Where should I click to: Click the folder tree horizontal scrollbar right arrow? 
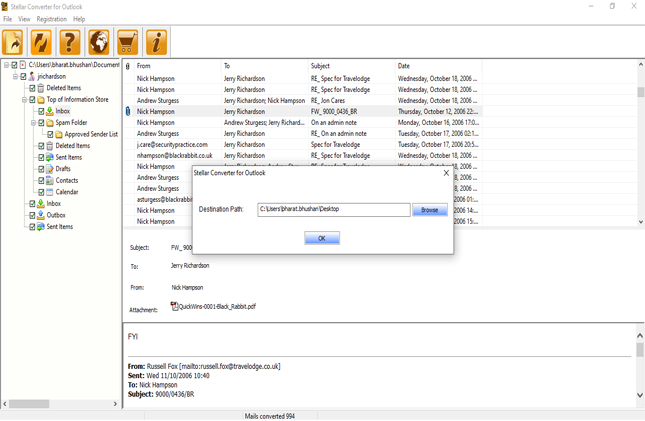115,404
